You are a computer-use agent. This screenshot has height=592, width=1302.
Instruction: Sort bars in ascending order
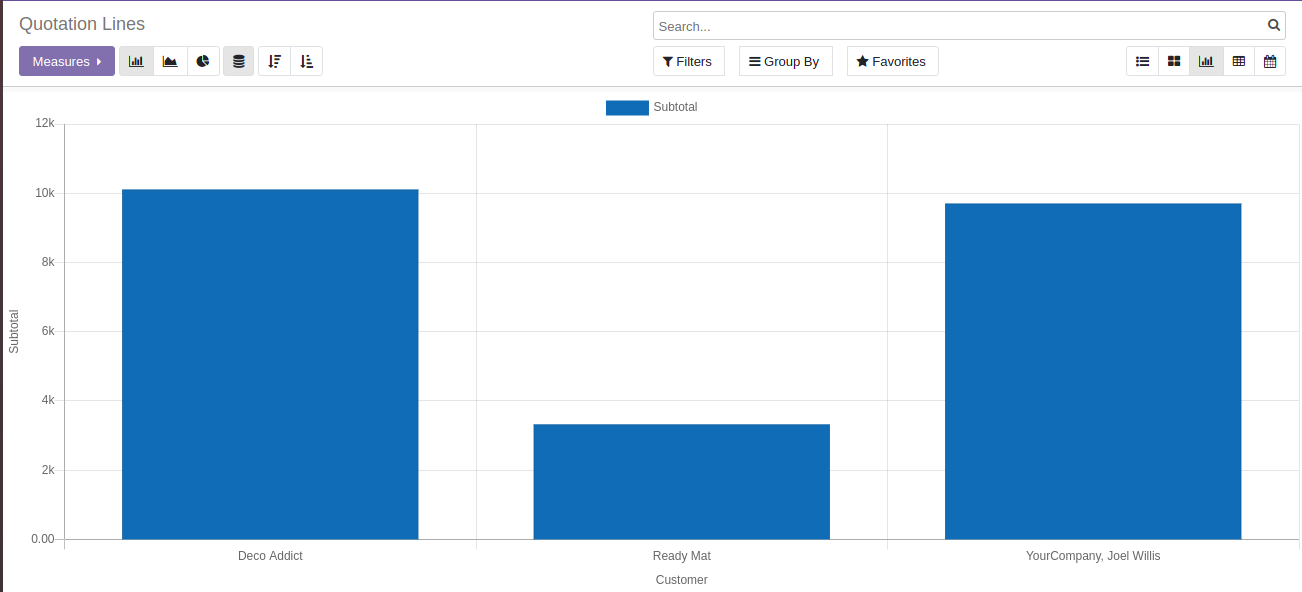click(x=306, y=61)
